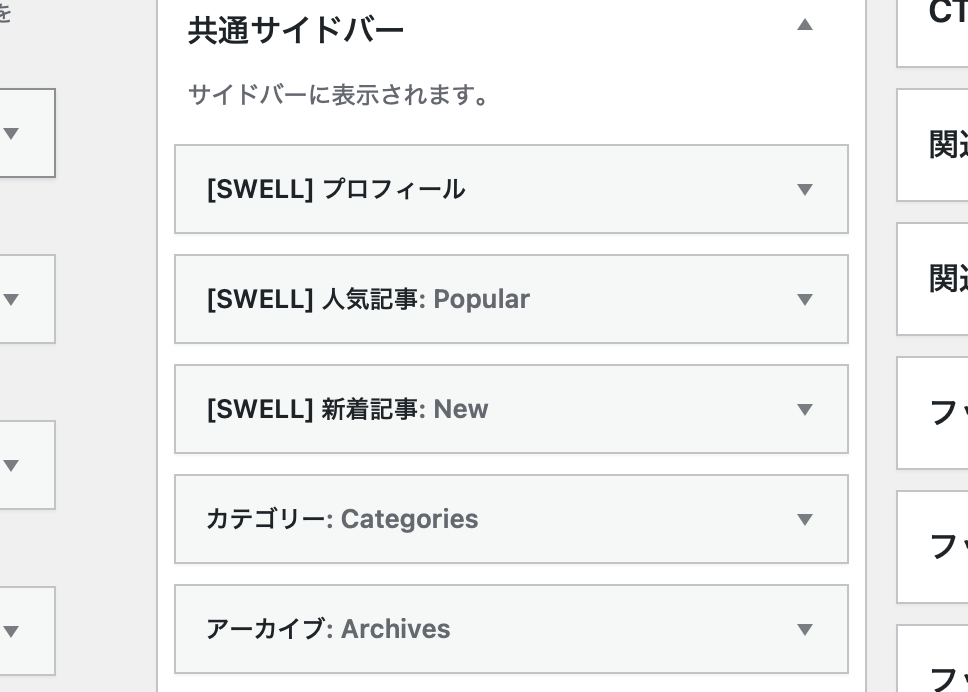Expand the [SWELL] プロフィール widget arrow
The width and height of the screenshot is (968, 692).
pyautogui.click(x=805, y=190)
